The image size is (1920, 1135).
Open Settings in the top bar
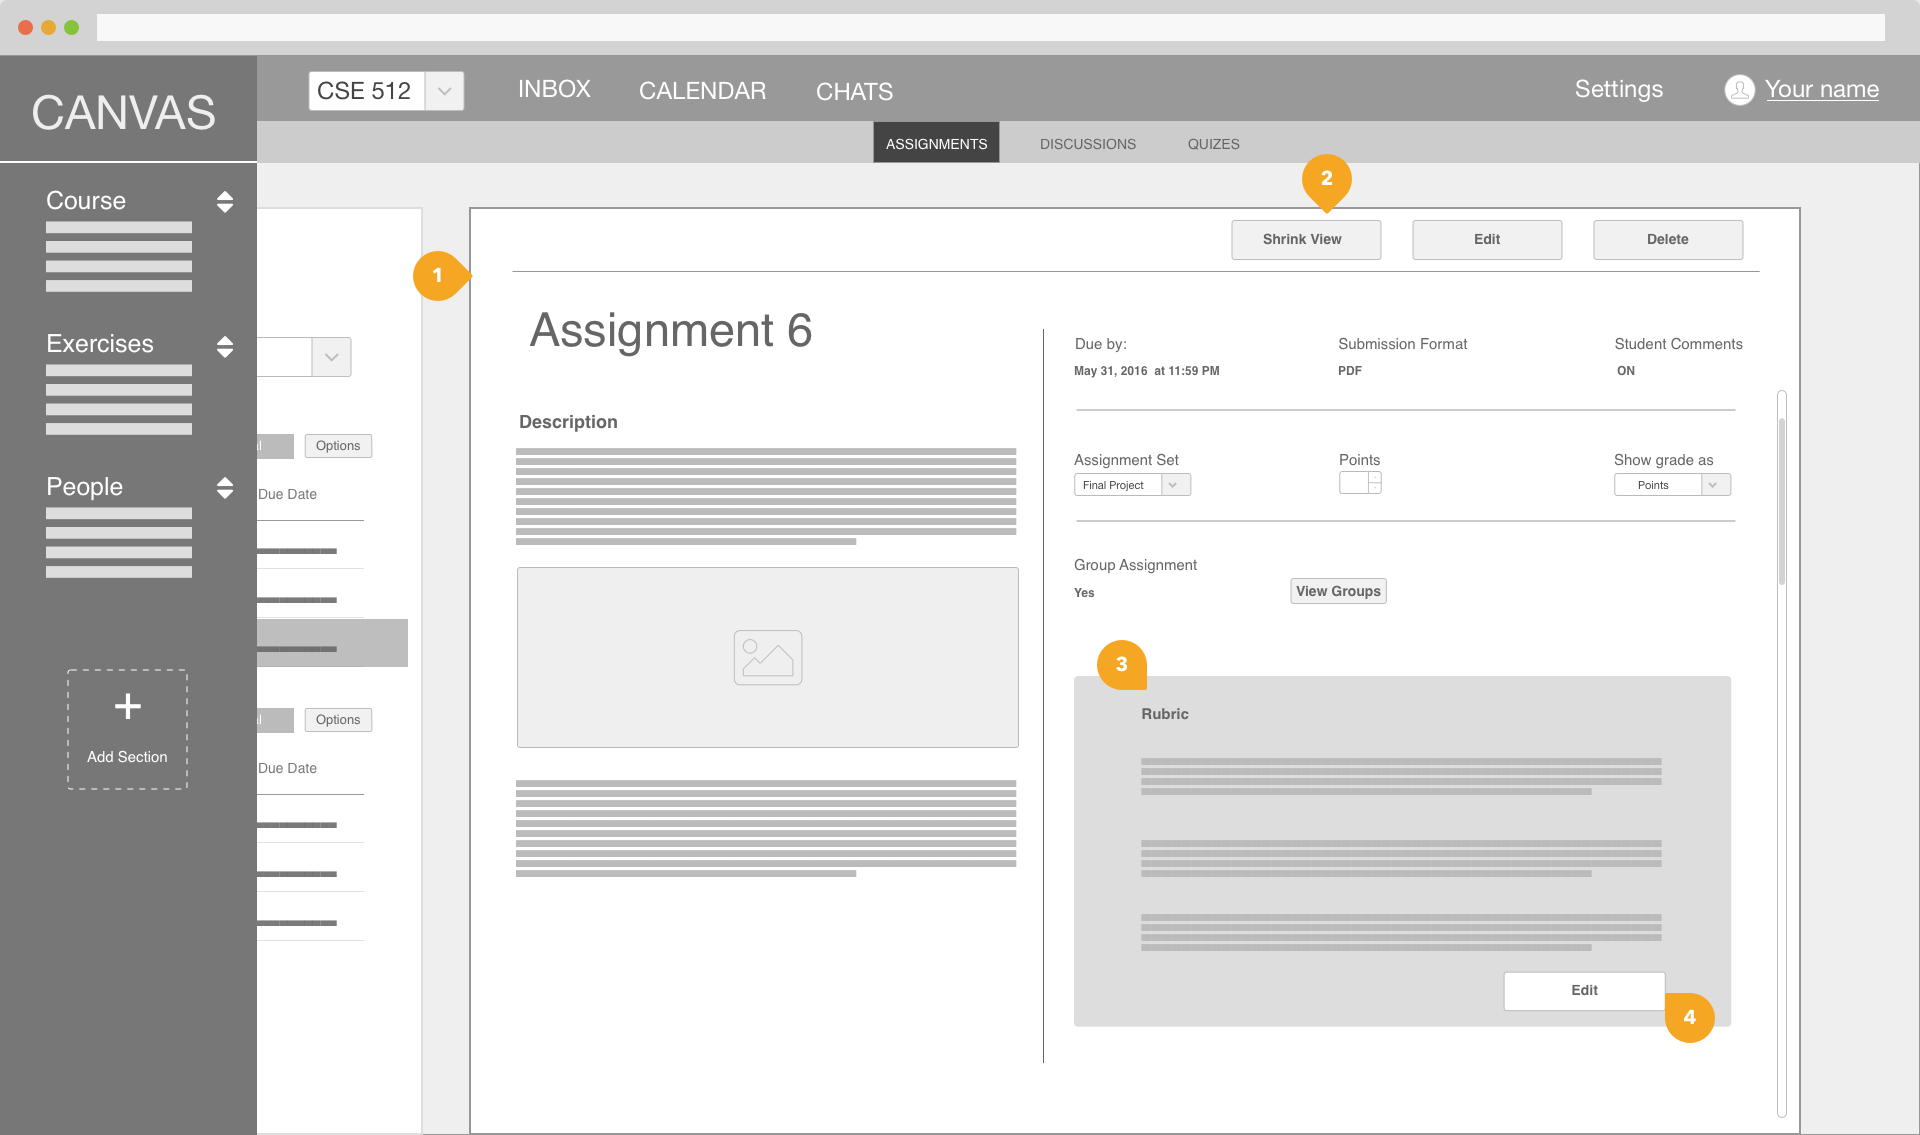click(1618, 89)
